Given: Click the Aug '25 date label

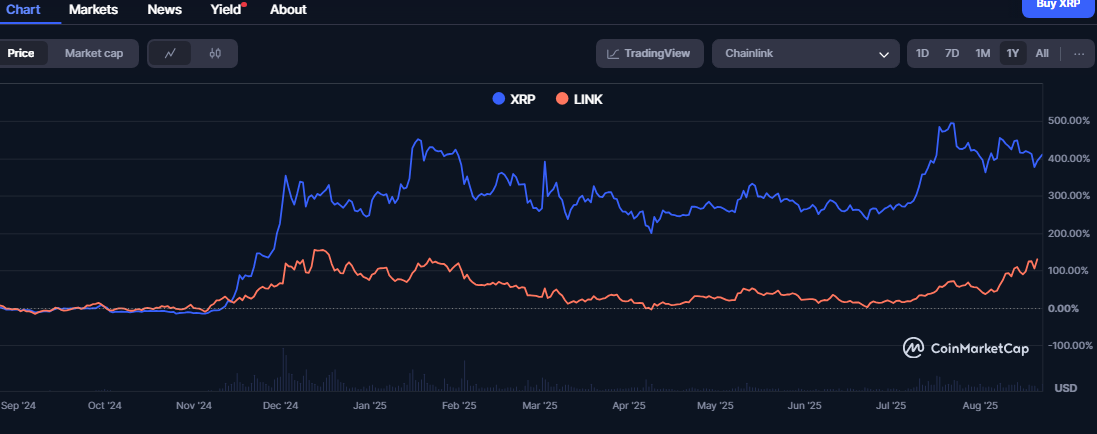Looking at the screenshot, I should coord(981,405).
